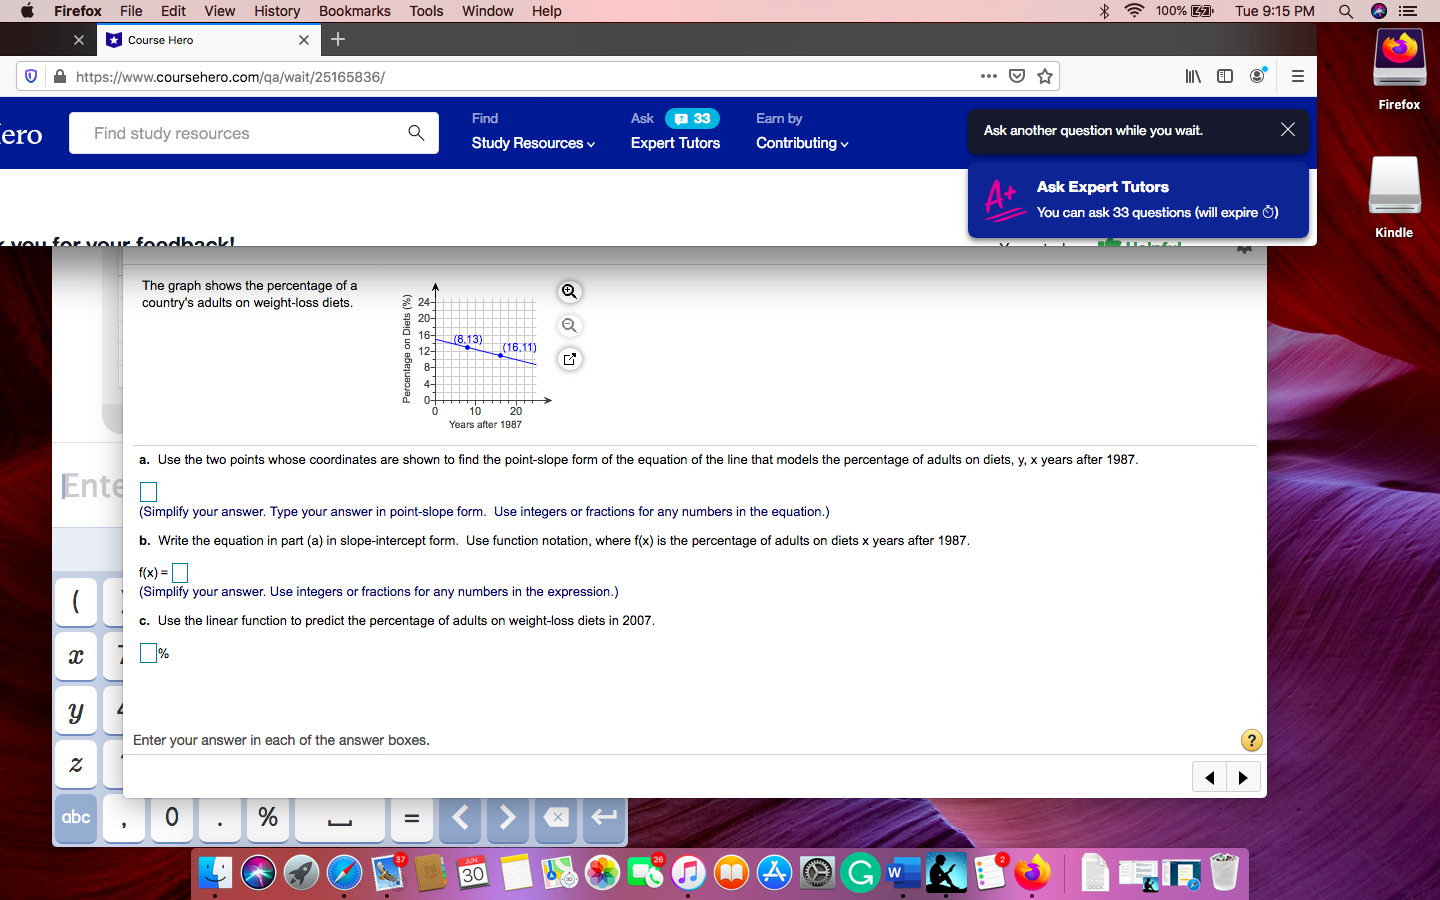Click the search magnifier in Course Hero search
Screen dimensions: 1440x900
pos(416,133)
